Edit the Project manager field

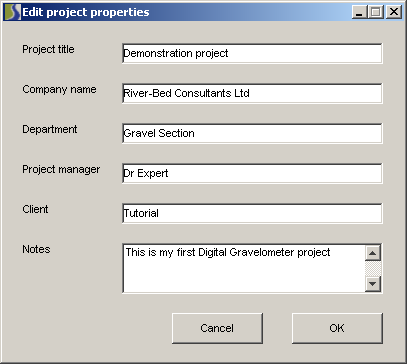[x=252, y=173]
